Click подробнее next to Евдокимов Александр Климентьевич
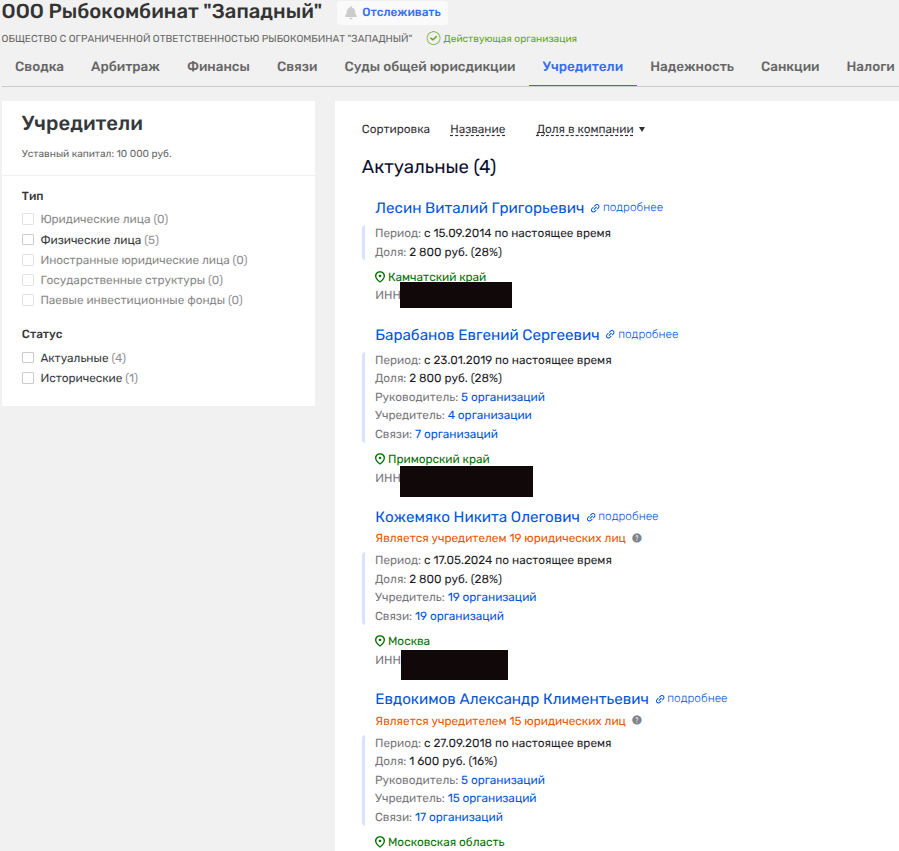899x851 pixels. [x=697, y=699]
